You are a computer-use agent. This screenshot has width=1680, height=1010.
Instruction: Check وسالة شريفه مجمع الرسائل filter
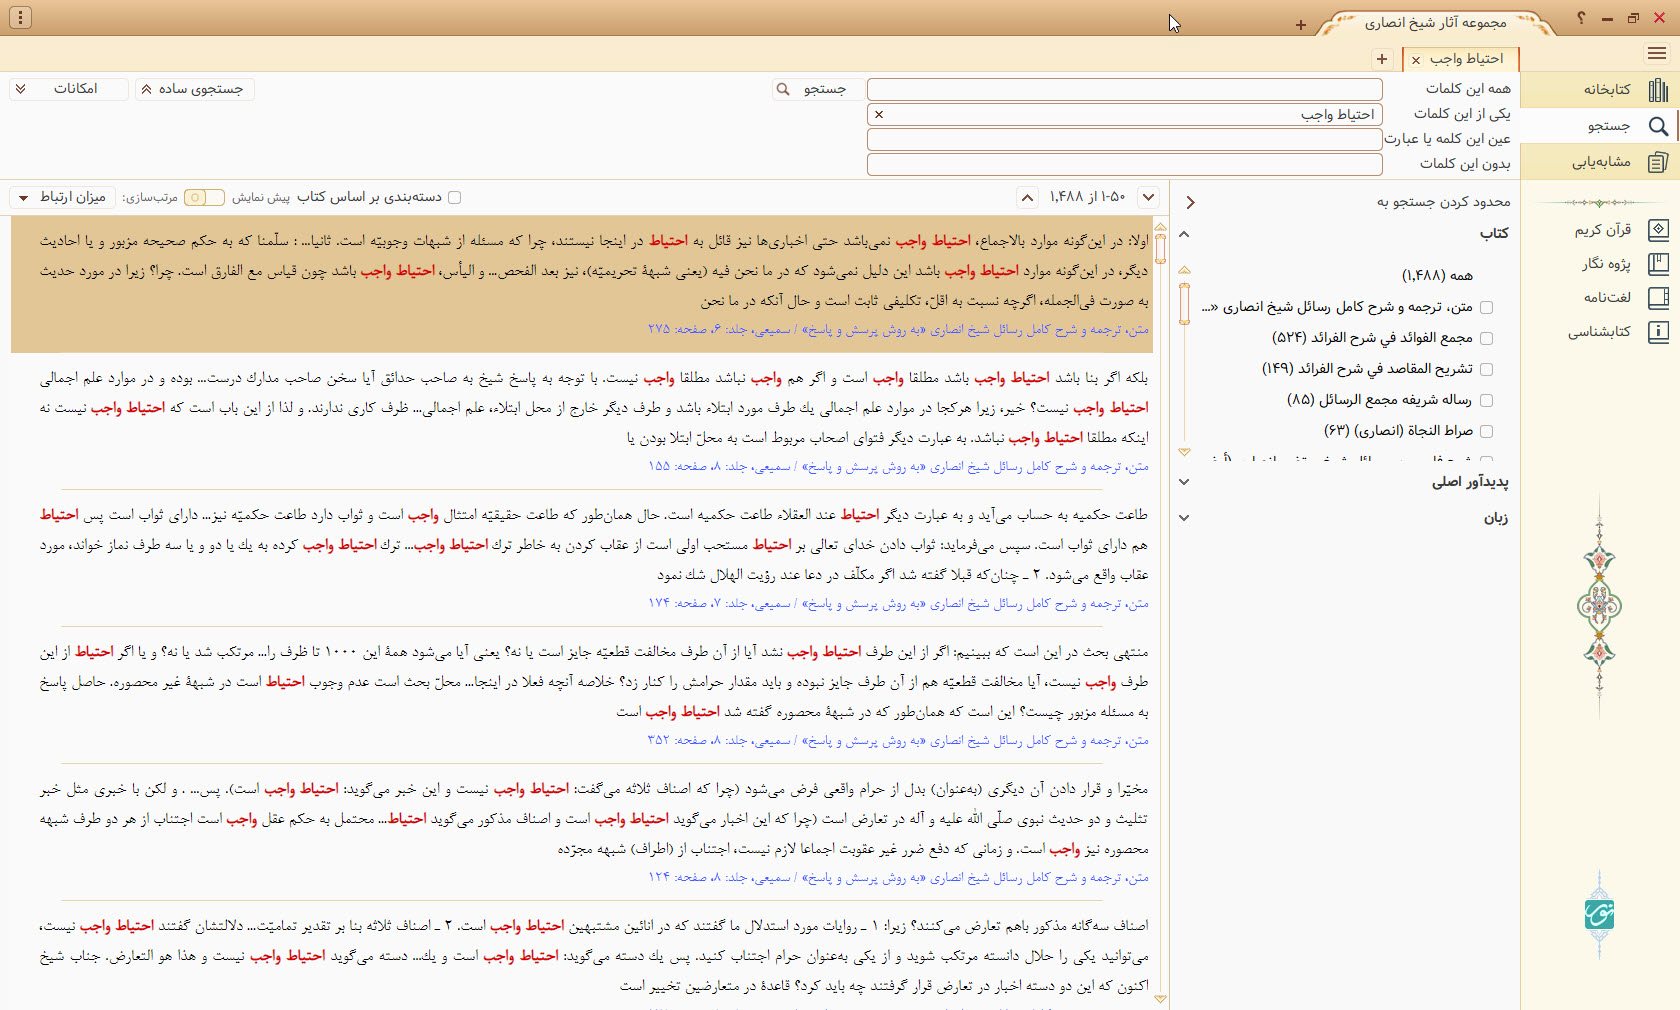(1486, 400)
